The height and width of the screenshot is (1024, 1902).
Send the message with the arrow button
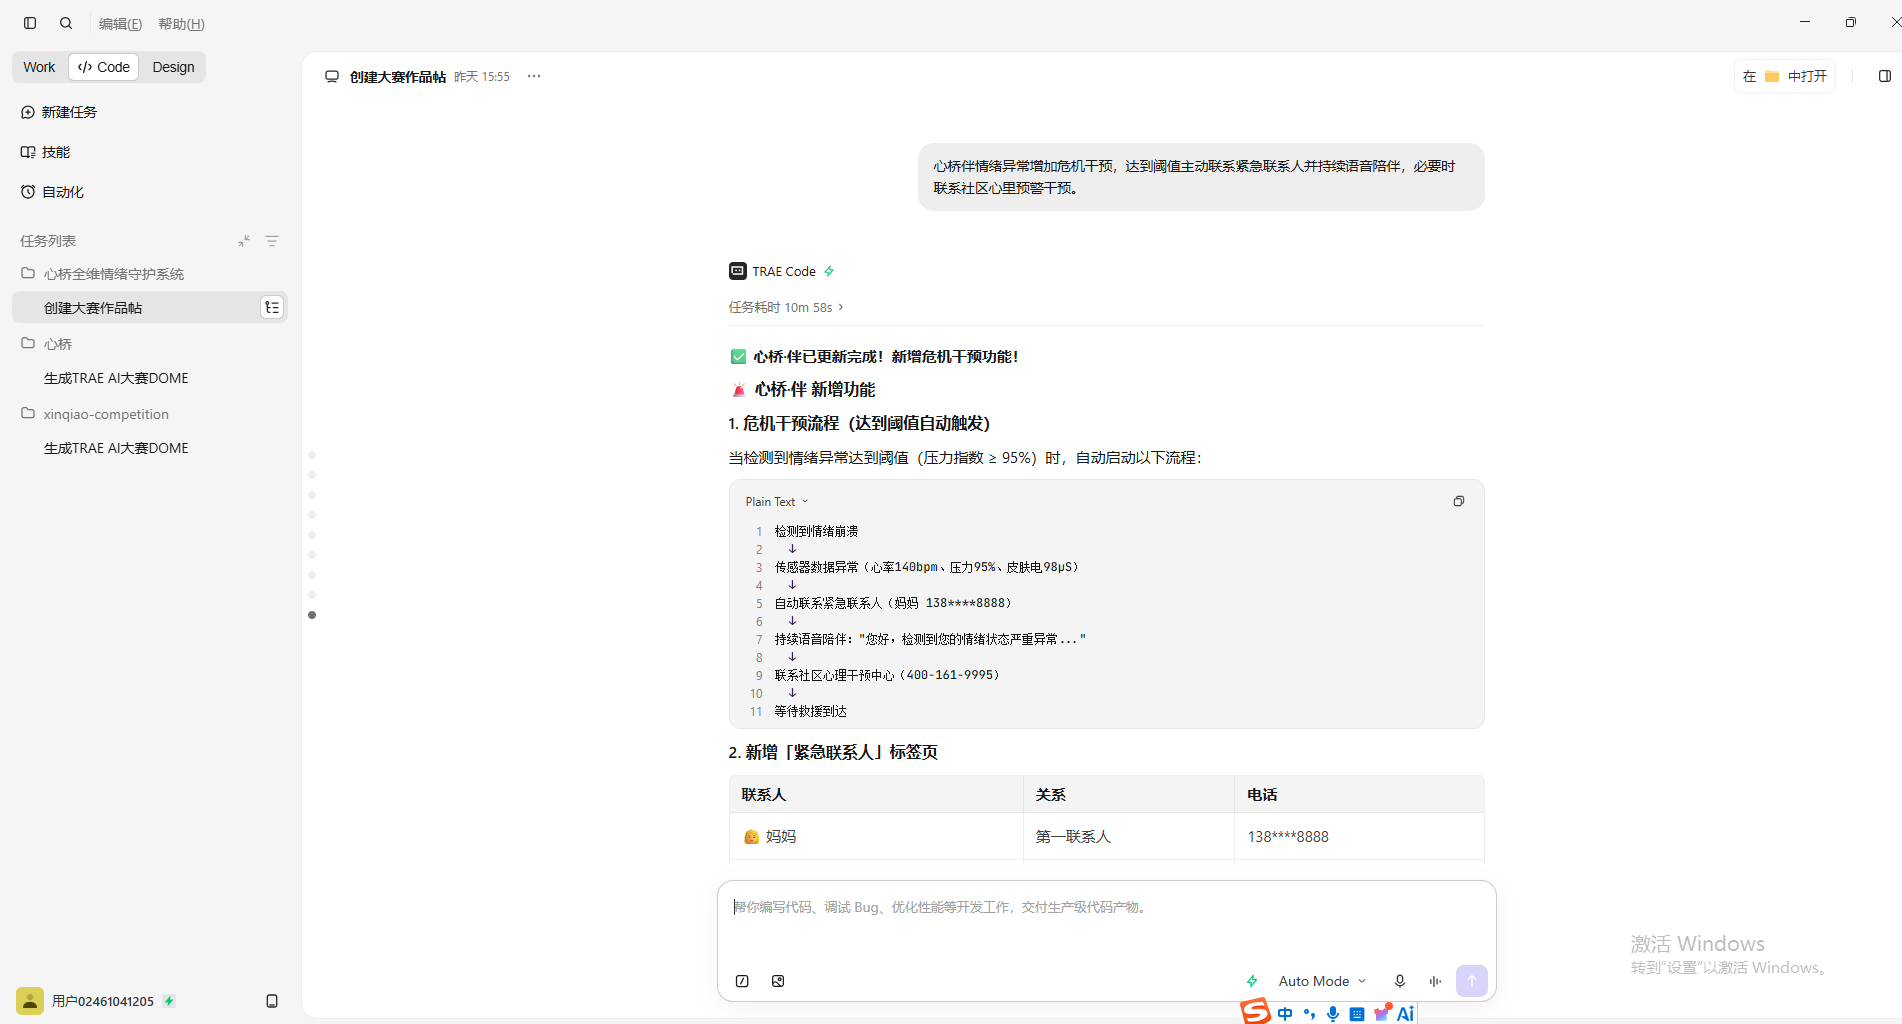click(1471, 981)
